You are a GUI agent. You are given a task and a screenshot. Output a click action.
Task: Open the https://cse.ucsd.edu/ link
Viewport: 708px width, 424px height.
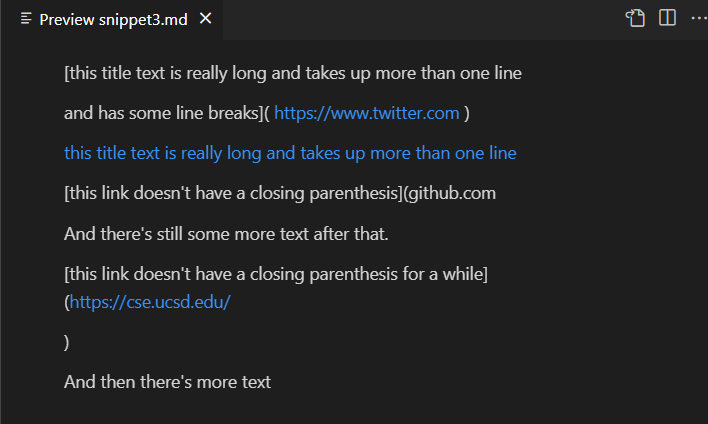[150, 302]
